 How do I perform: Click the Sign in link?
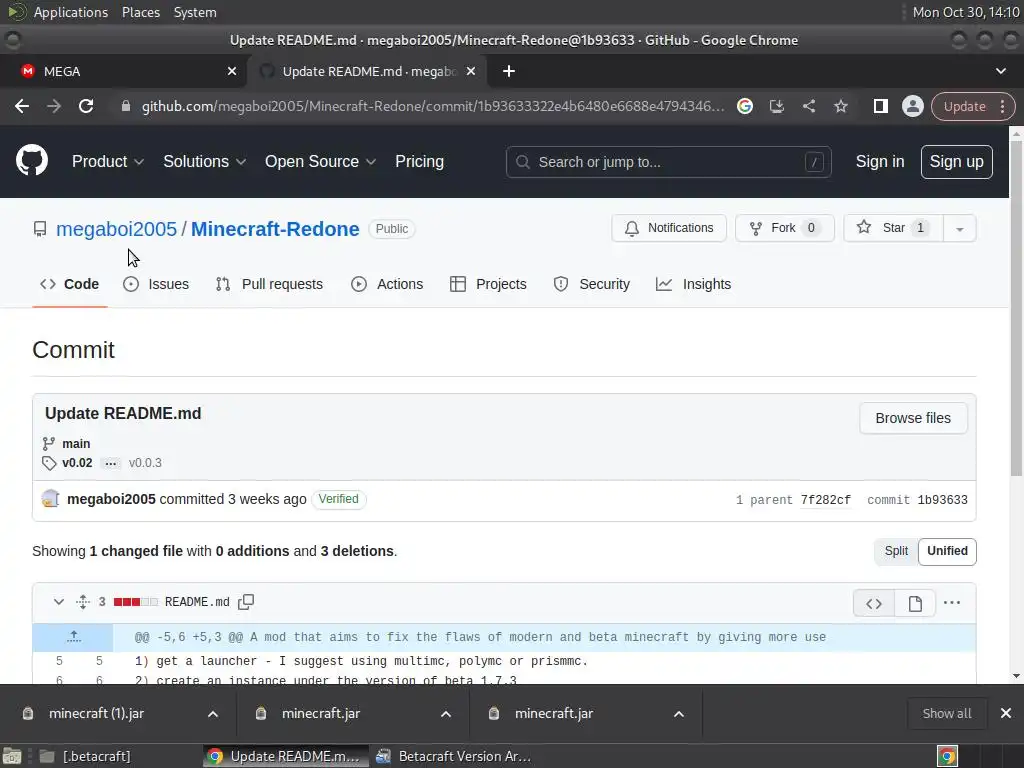coord(880,161)
